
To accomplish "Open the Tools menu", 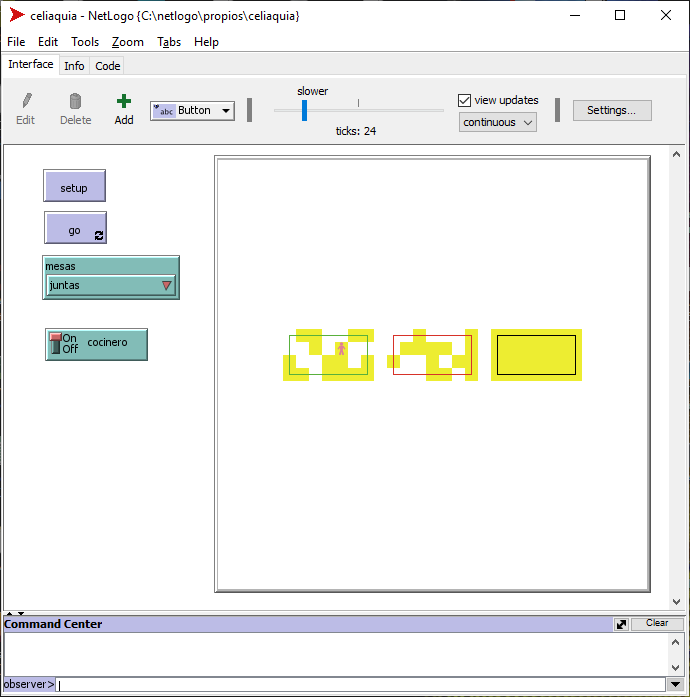I will [85, 42].
